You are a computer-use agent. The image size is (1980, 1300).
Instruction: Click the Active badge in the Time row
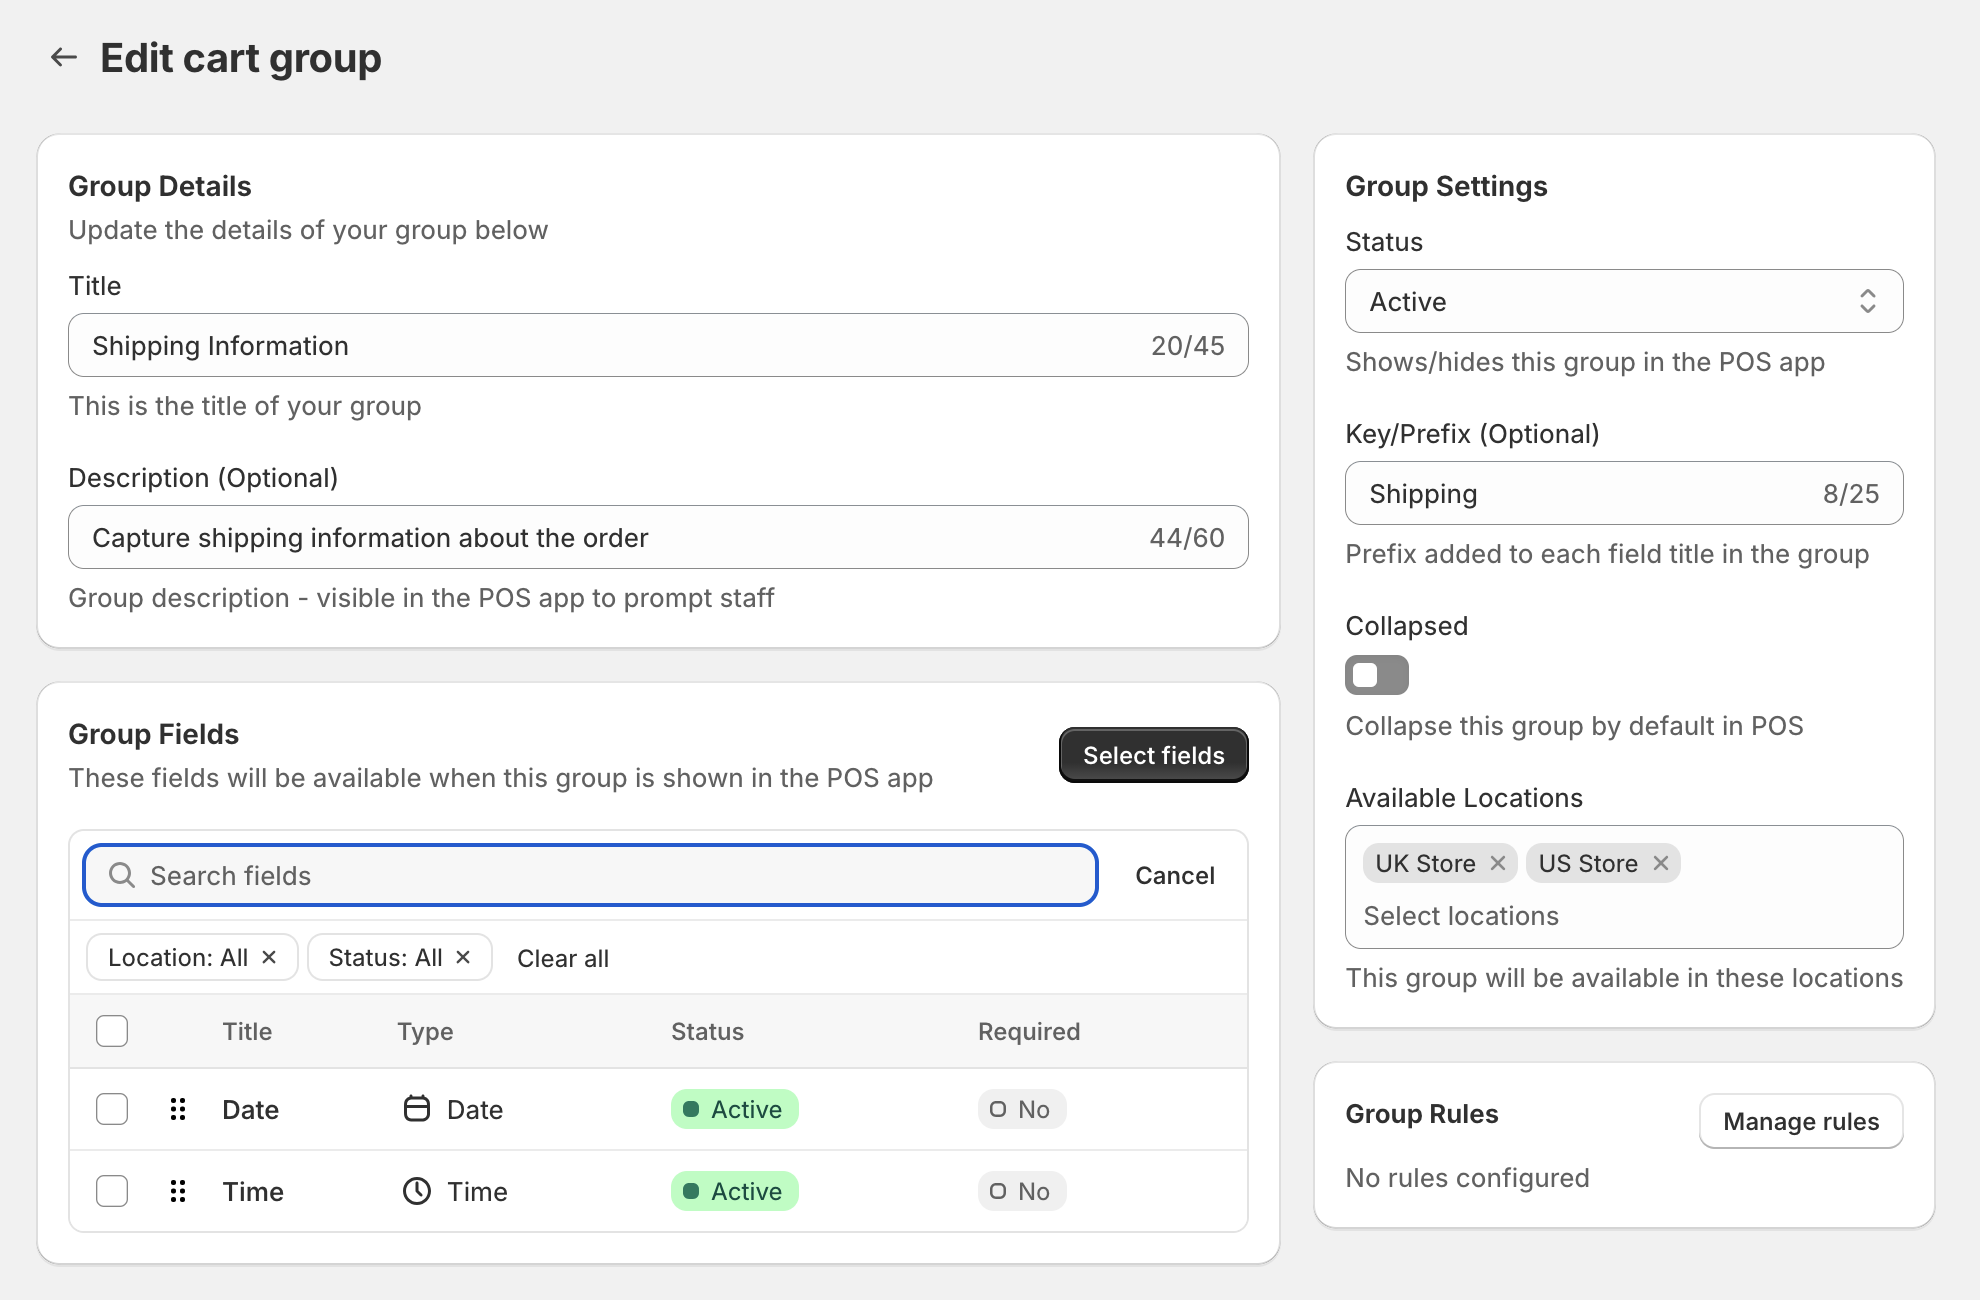coord(735,1191)
